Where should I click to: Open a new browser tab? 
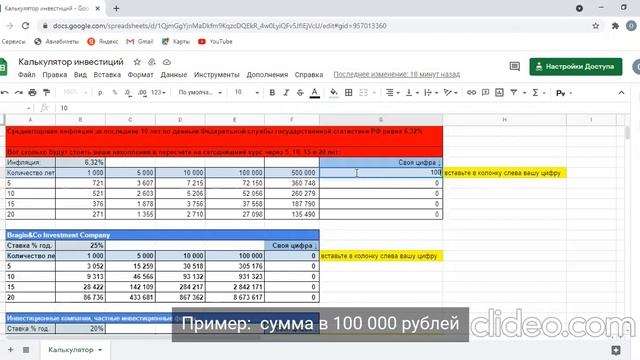point(116,8)
